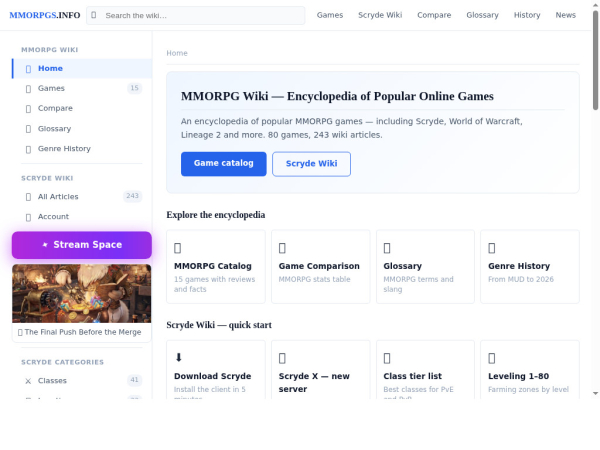
Task: Click the star icon on Stream Space
Action: click(x=45, y=245)
